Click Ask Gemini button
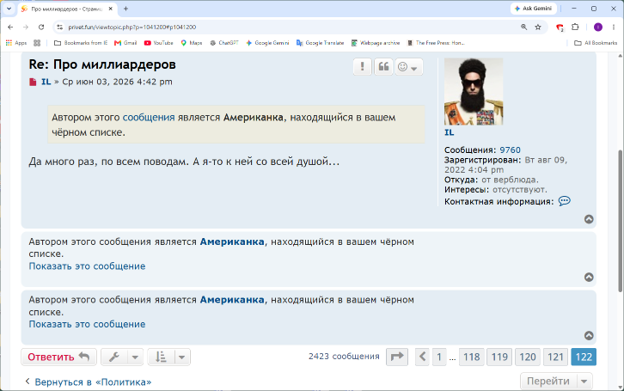The width and height of the screenshot is (624, 391). click(x=533, y=8)
